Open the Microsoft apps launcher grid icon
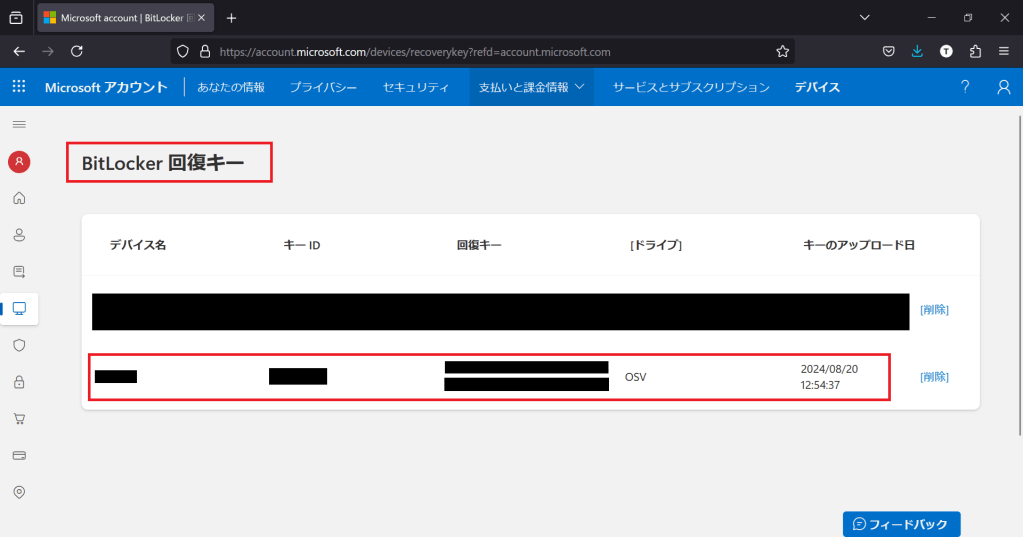 [19, 87]
